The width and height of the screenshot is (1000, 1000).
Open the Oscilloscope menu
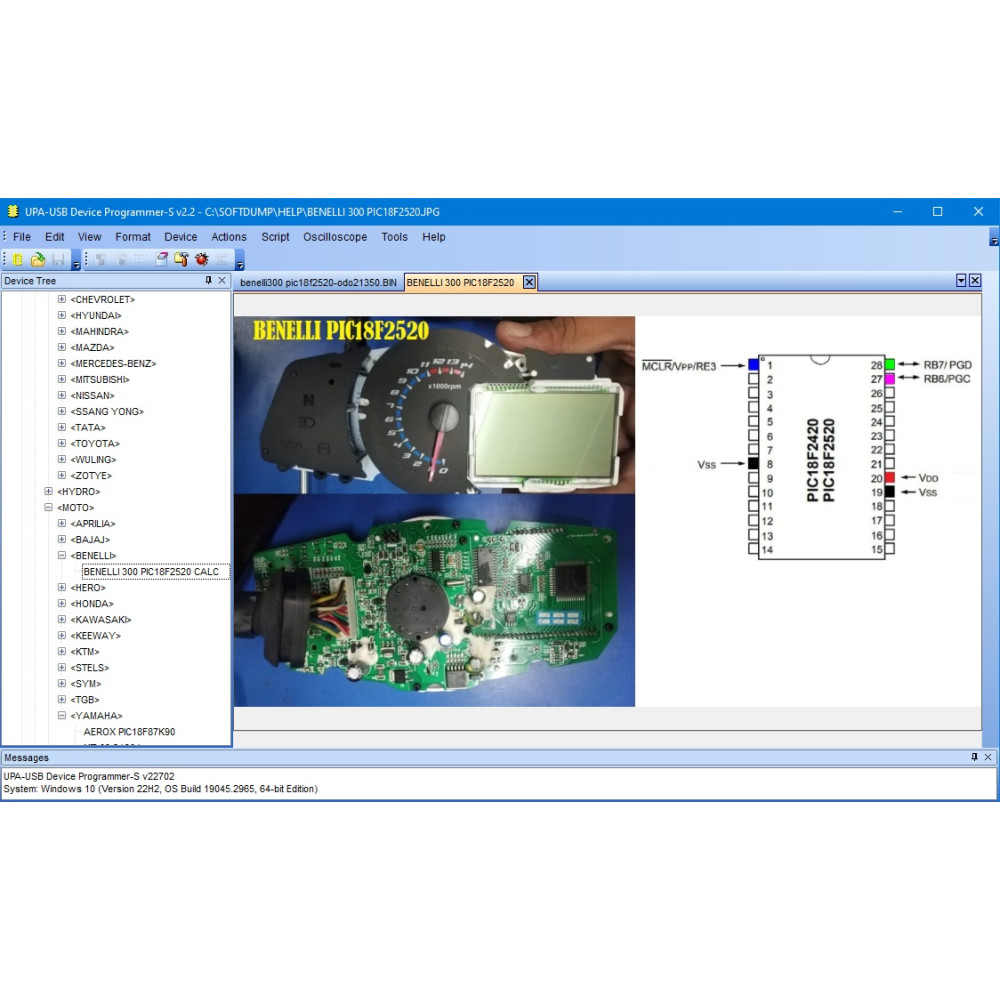pyautogui.click(x=335, y=237)
